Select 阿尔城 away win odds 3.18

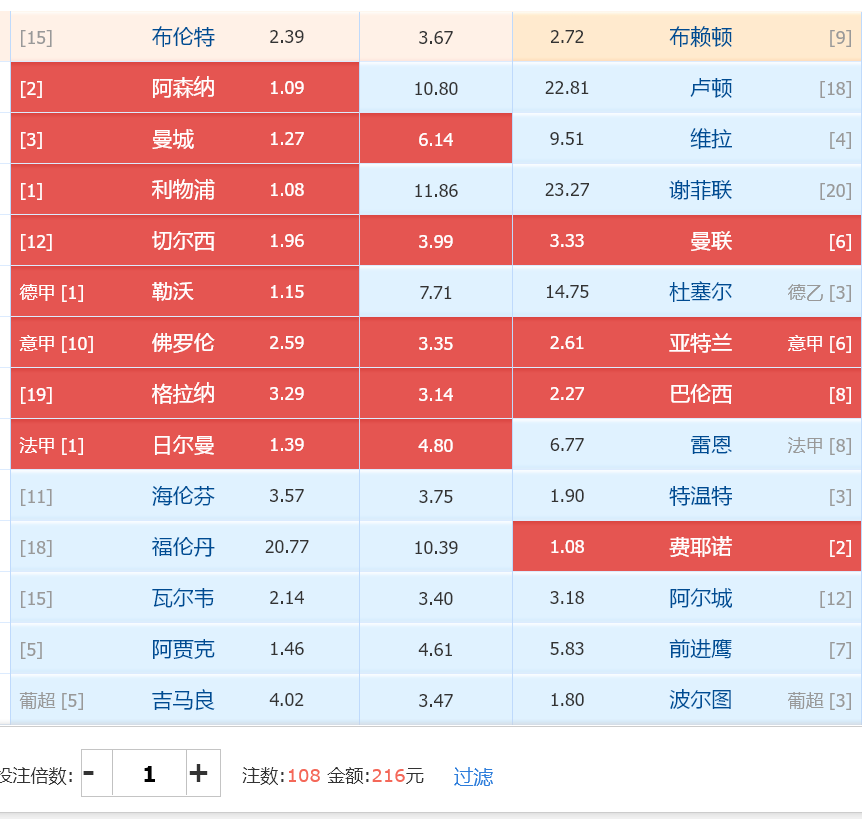tap(687, 598)
